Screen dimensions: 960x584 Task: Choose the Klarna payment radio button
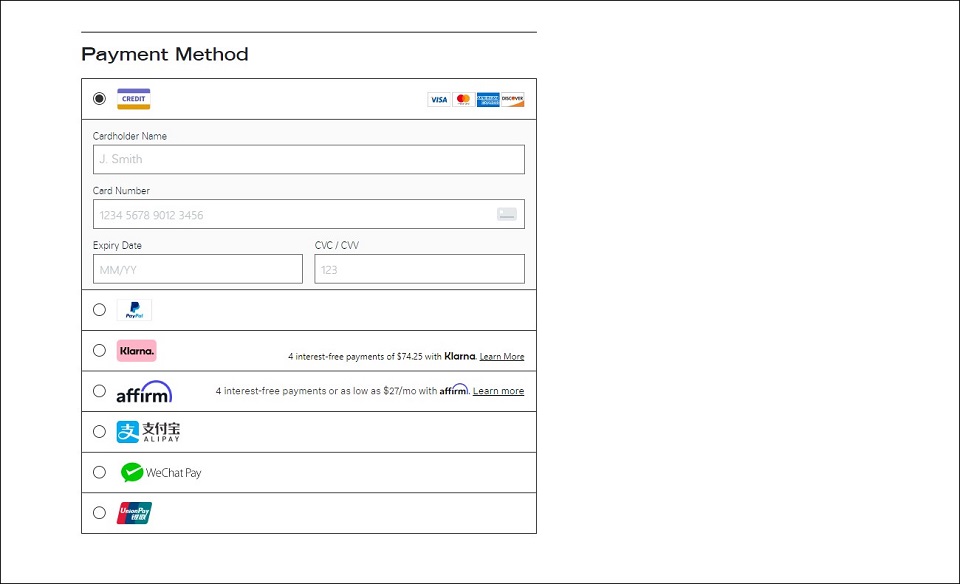(99, 350)
